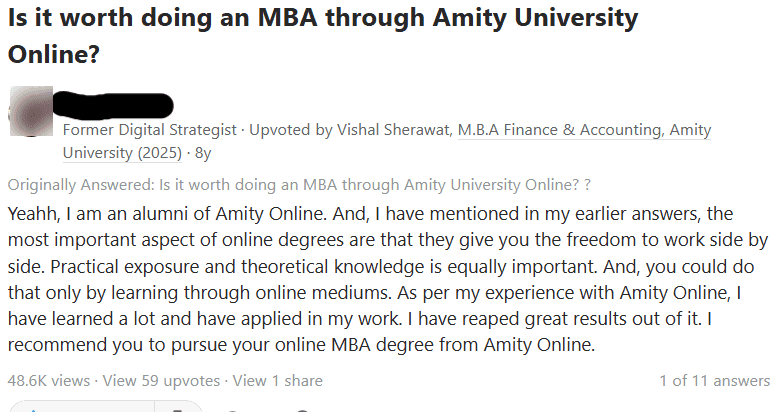
Task: Click the Former Digital Strategist credential
Action: point(150,130)
